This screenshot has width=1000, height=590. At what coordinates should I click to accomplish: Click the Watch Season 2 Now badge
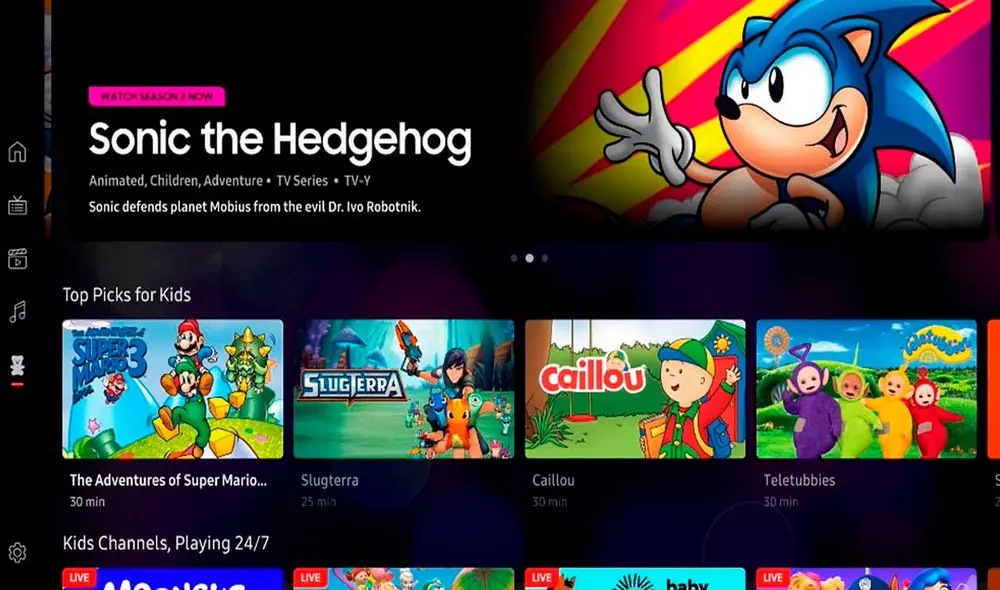(157, 96)
